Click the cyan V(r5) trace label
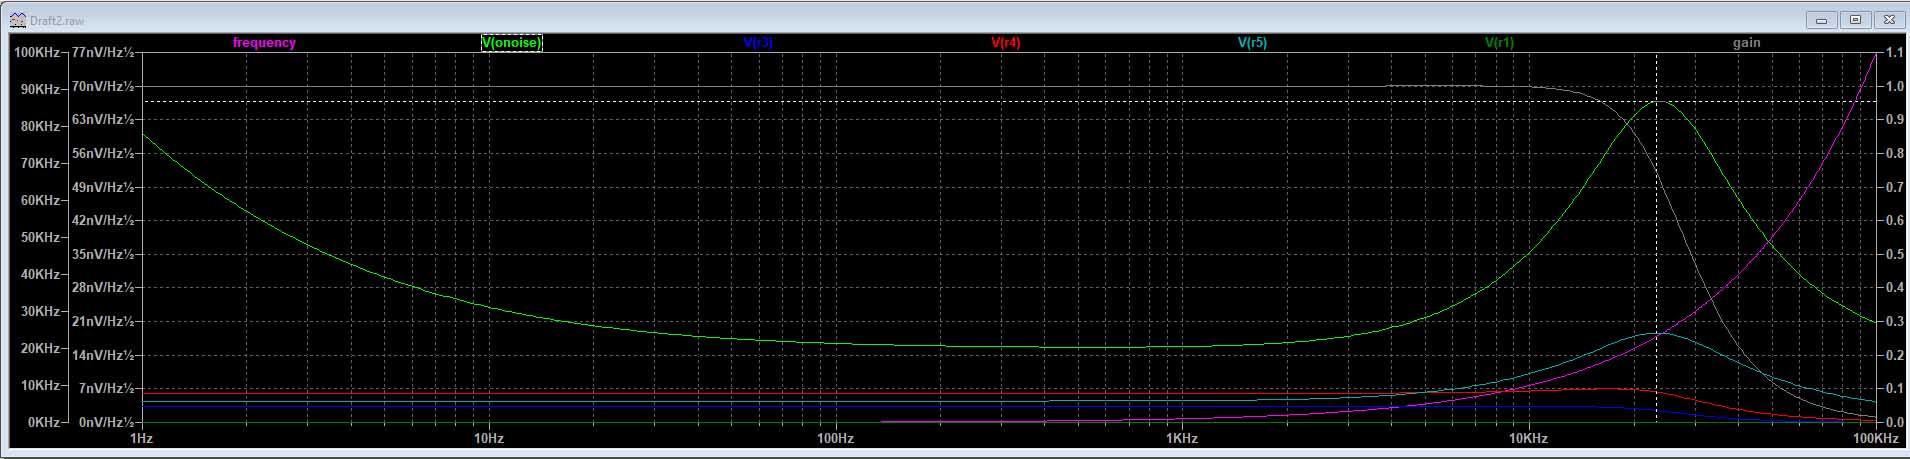 pos(1252,43)
